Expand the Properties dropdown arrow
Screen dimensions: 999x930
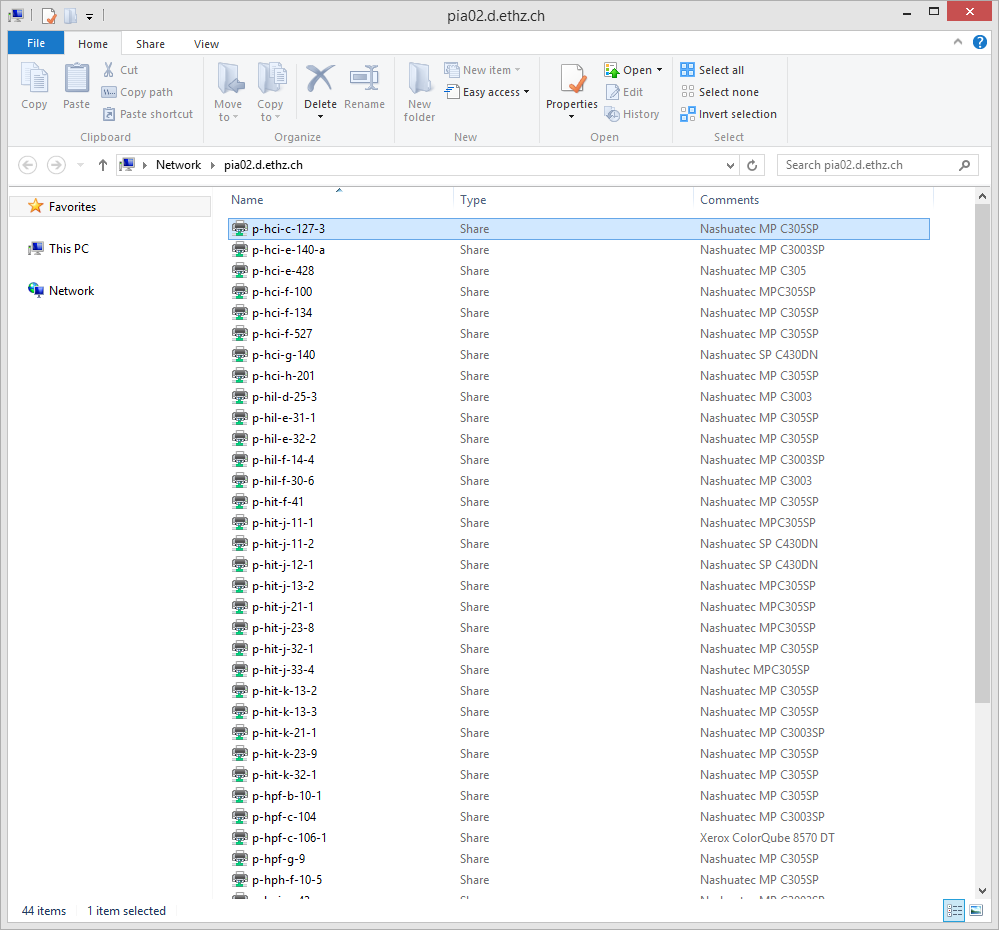571,117
